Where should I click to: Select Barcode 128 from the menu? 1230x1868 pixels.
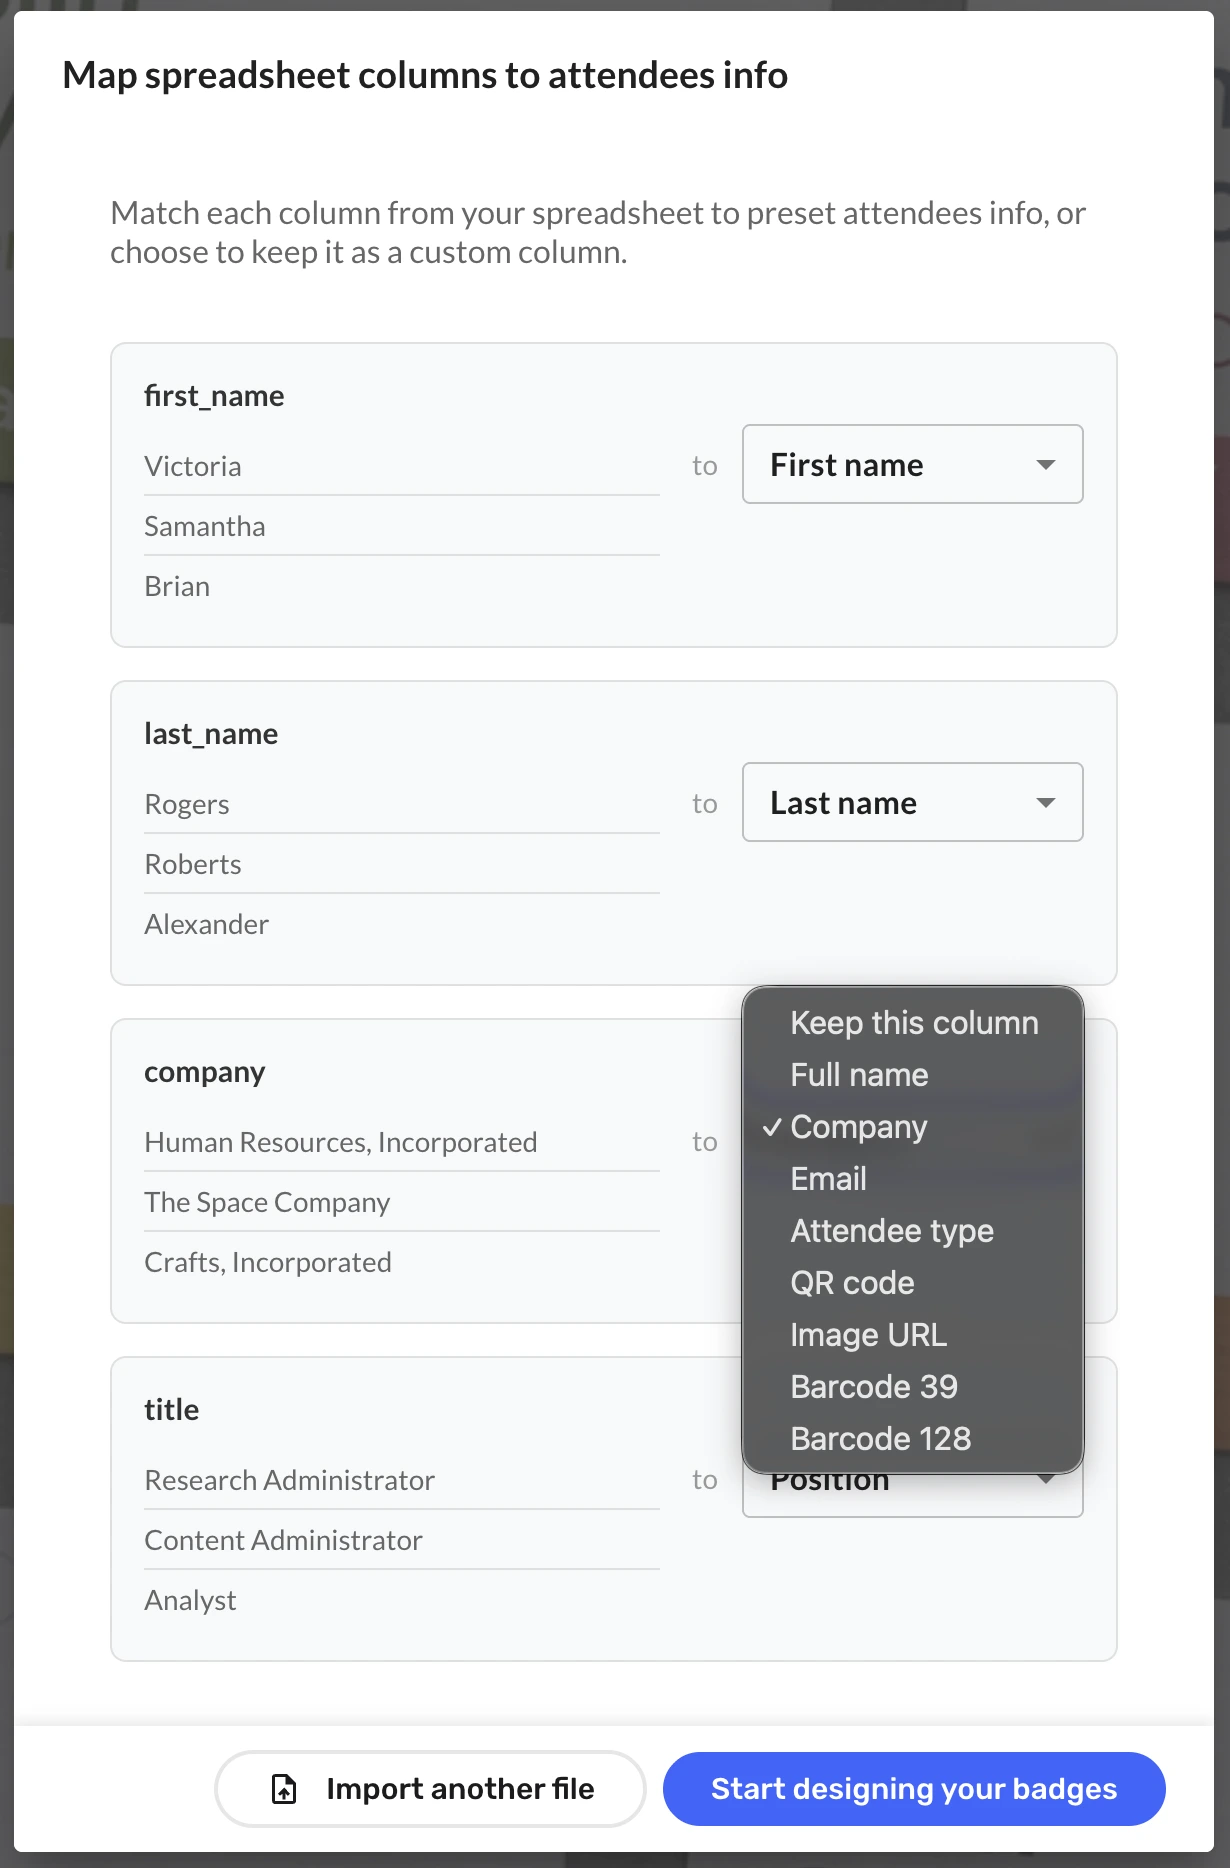point(880,1439)
